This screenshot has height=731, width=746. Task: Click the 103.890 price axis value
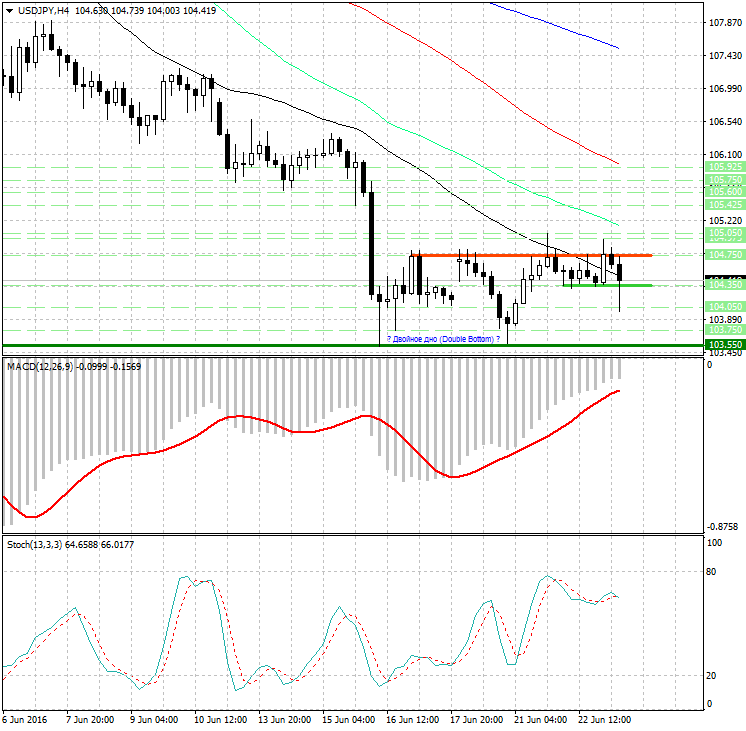coord(725,319)
